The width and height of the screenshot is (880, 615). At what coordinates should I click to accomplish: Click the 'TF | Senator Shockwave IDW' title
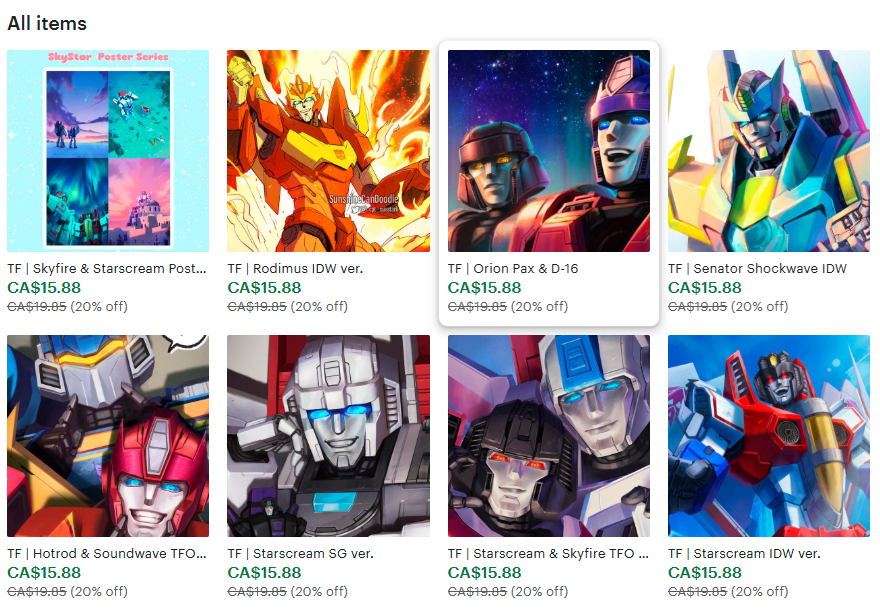click(x=757, y=269)
